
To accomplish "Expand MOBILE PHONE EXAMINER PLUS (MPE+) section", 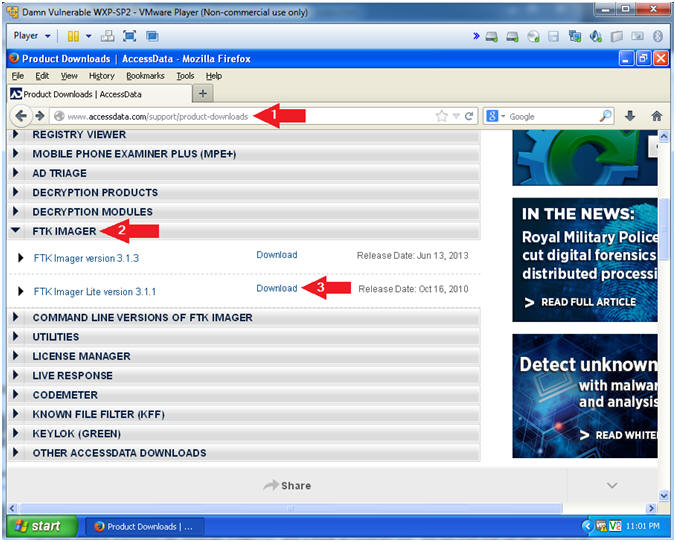I will [244, 154].
